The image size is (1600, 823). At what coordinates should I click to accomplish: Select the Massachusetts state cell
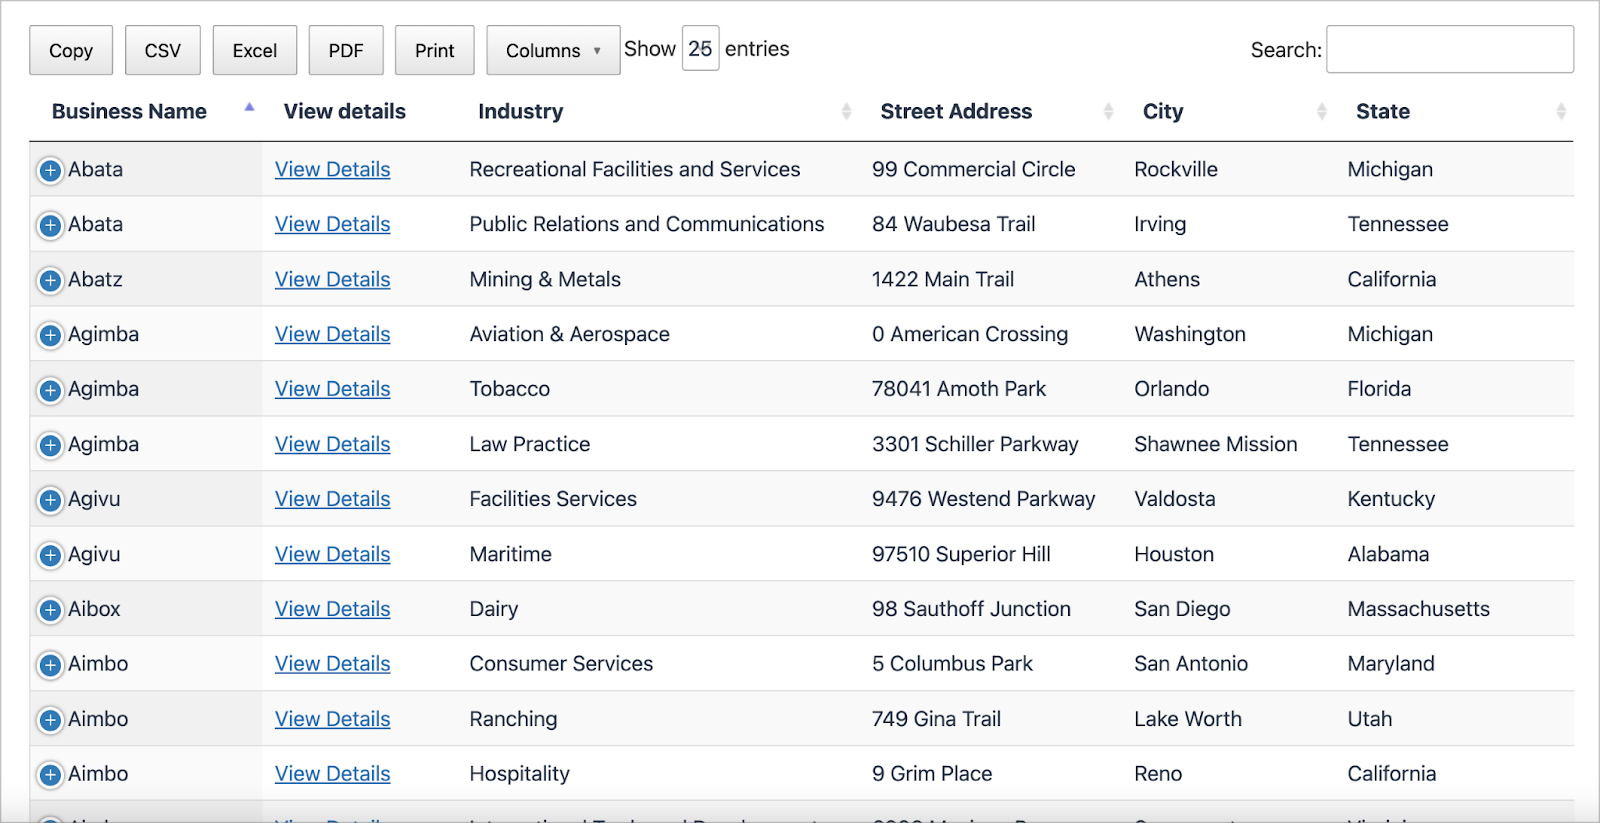coord(1418,609)
